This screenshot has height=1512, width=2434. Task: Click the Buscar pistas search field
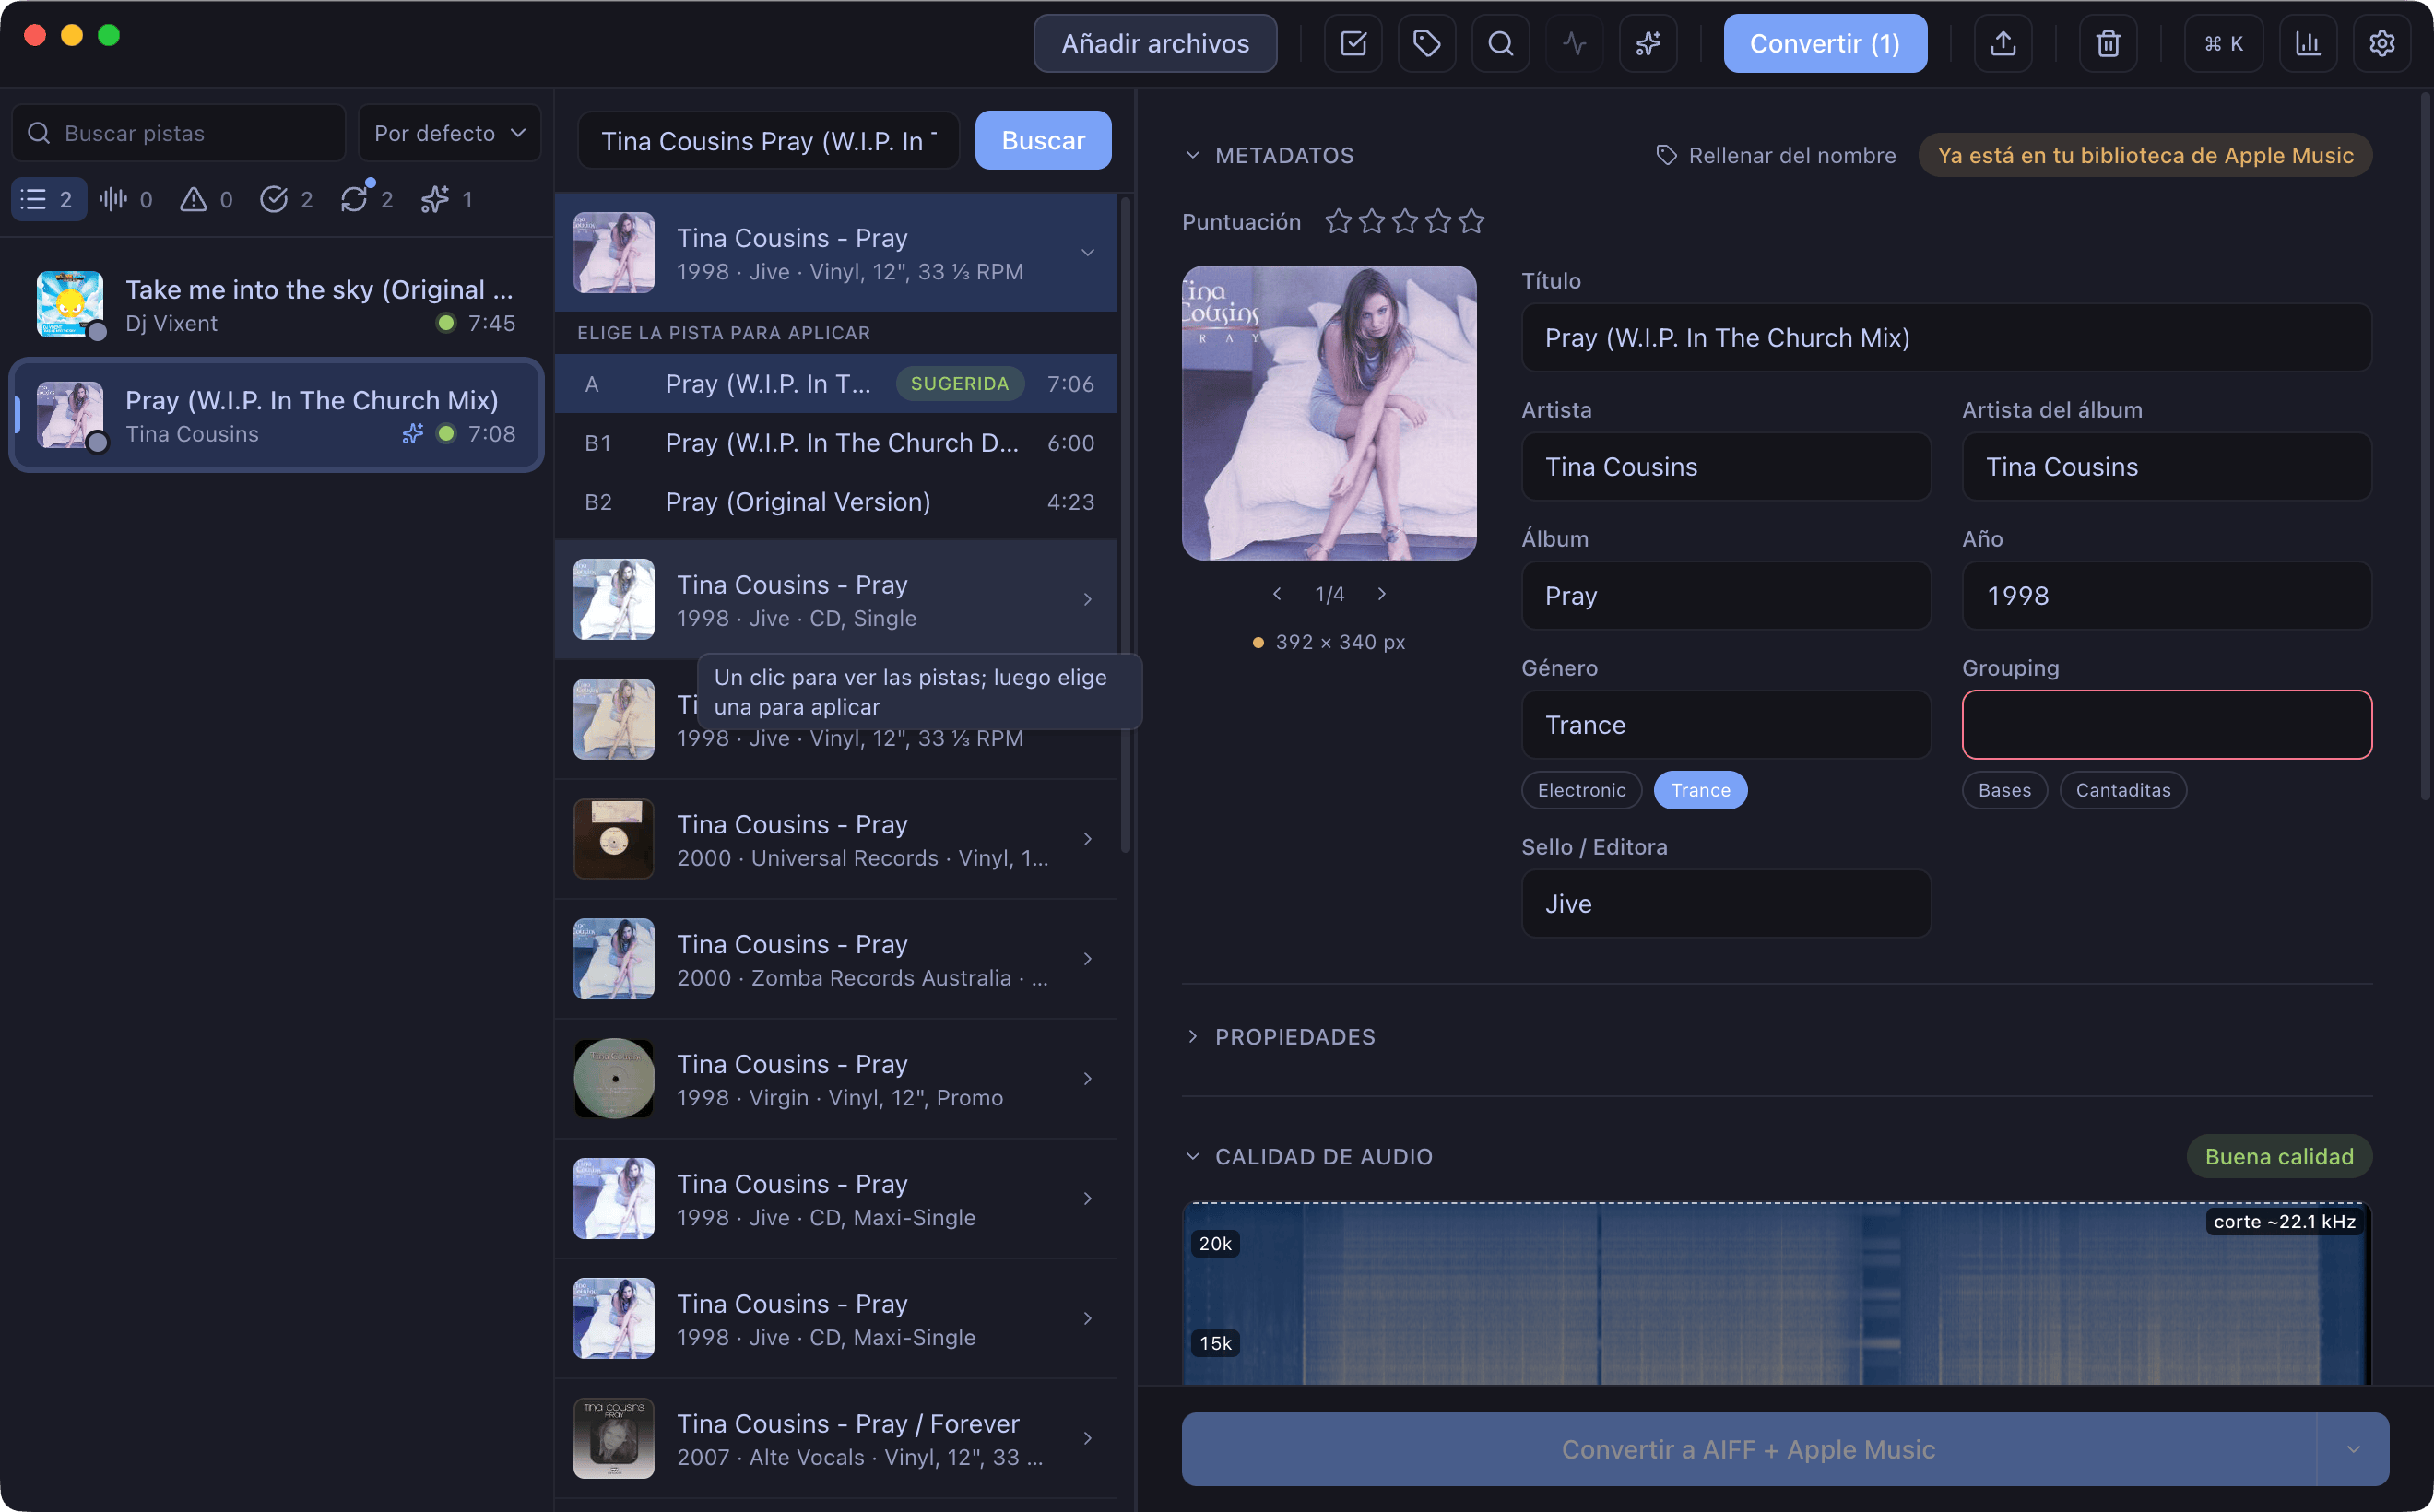[x=179, y=133]
